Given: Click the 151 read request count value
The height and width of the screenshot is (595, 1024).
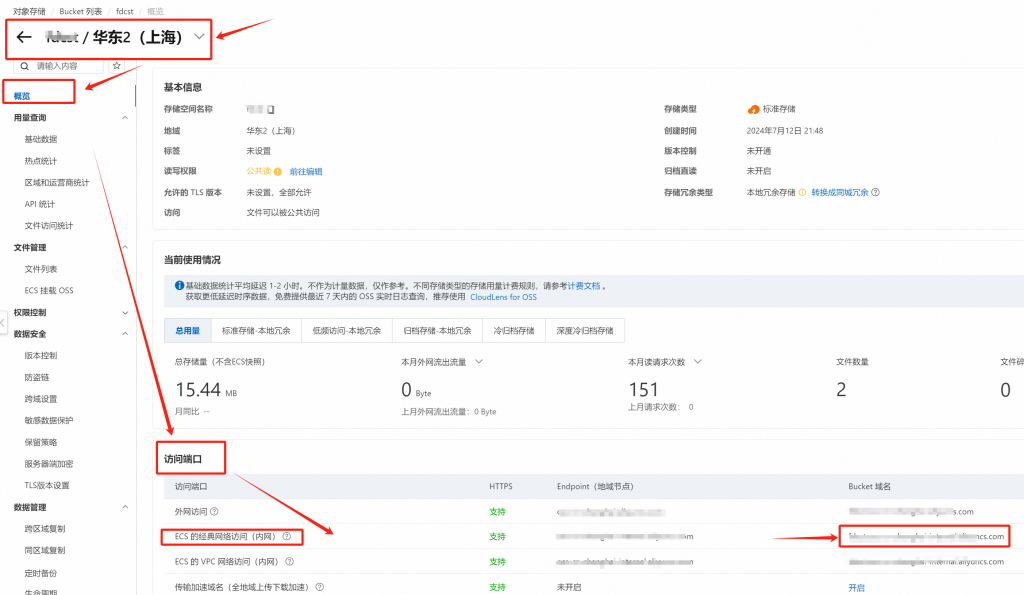Looking at the screenshot, I should (x=643, y=390).
